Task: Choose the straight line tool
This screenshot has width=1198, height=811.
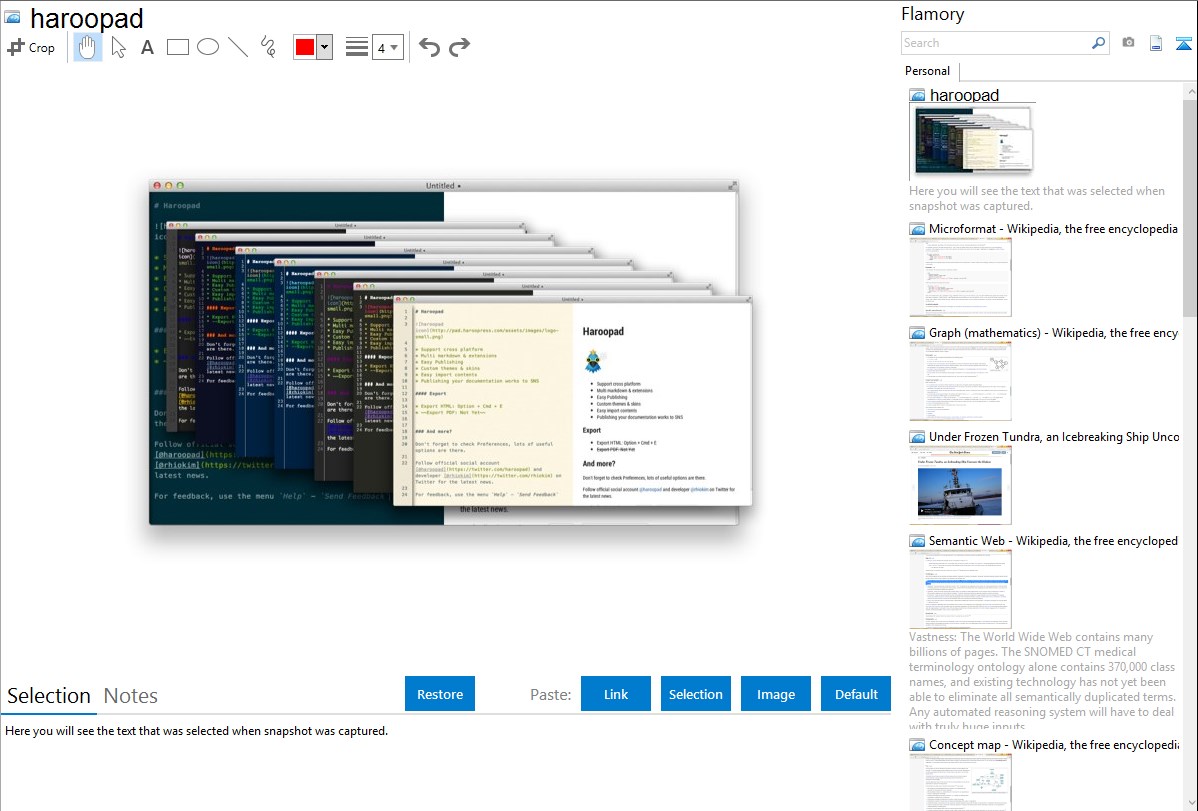Action: tap(238, 47)
